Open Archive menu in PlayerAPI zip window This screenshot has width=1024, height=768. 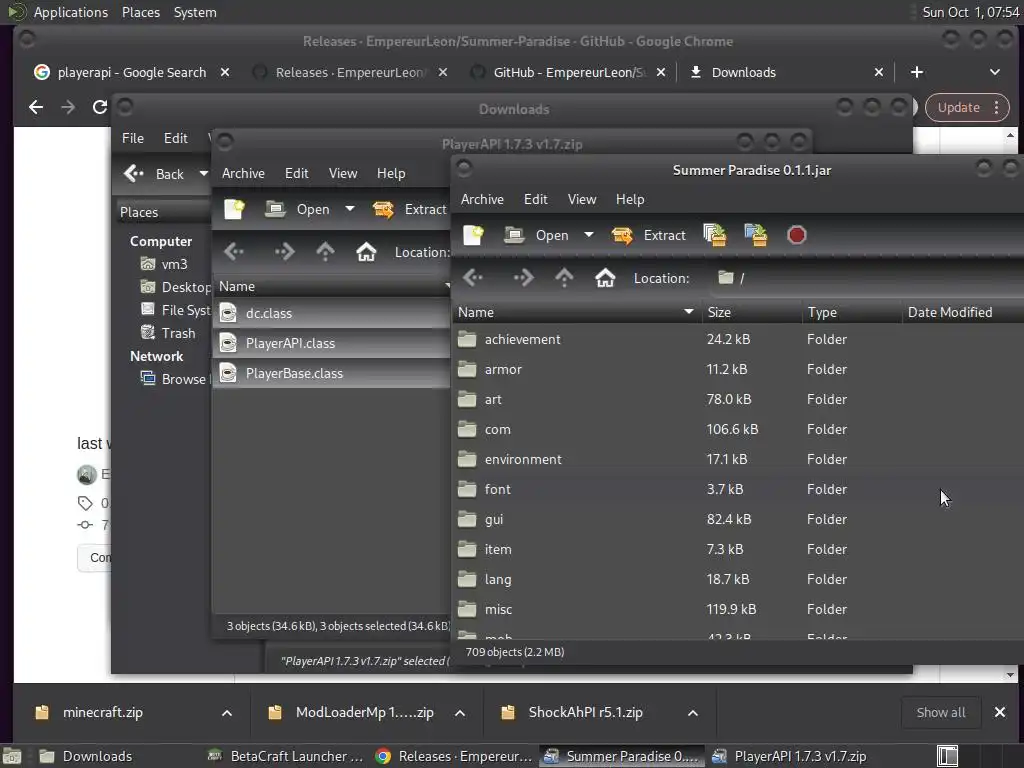pos(244,173)
